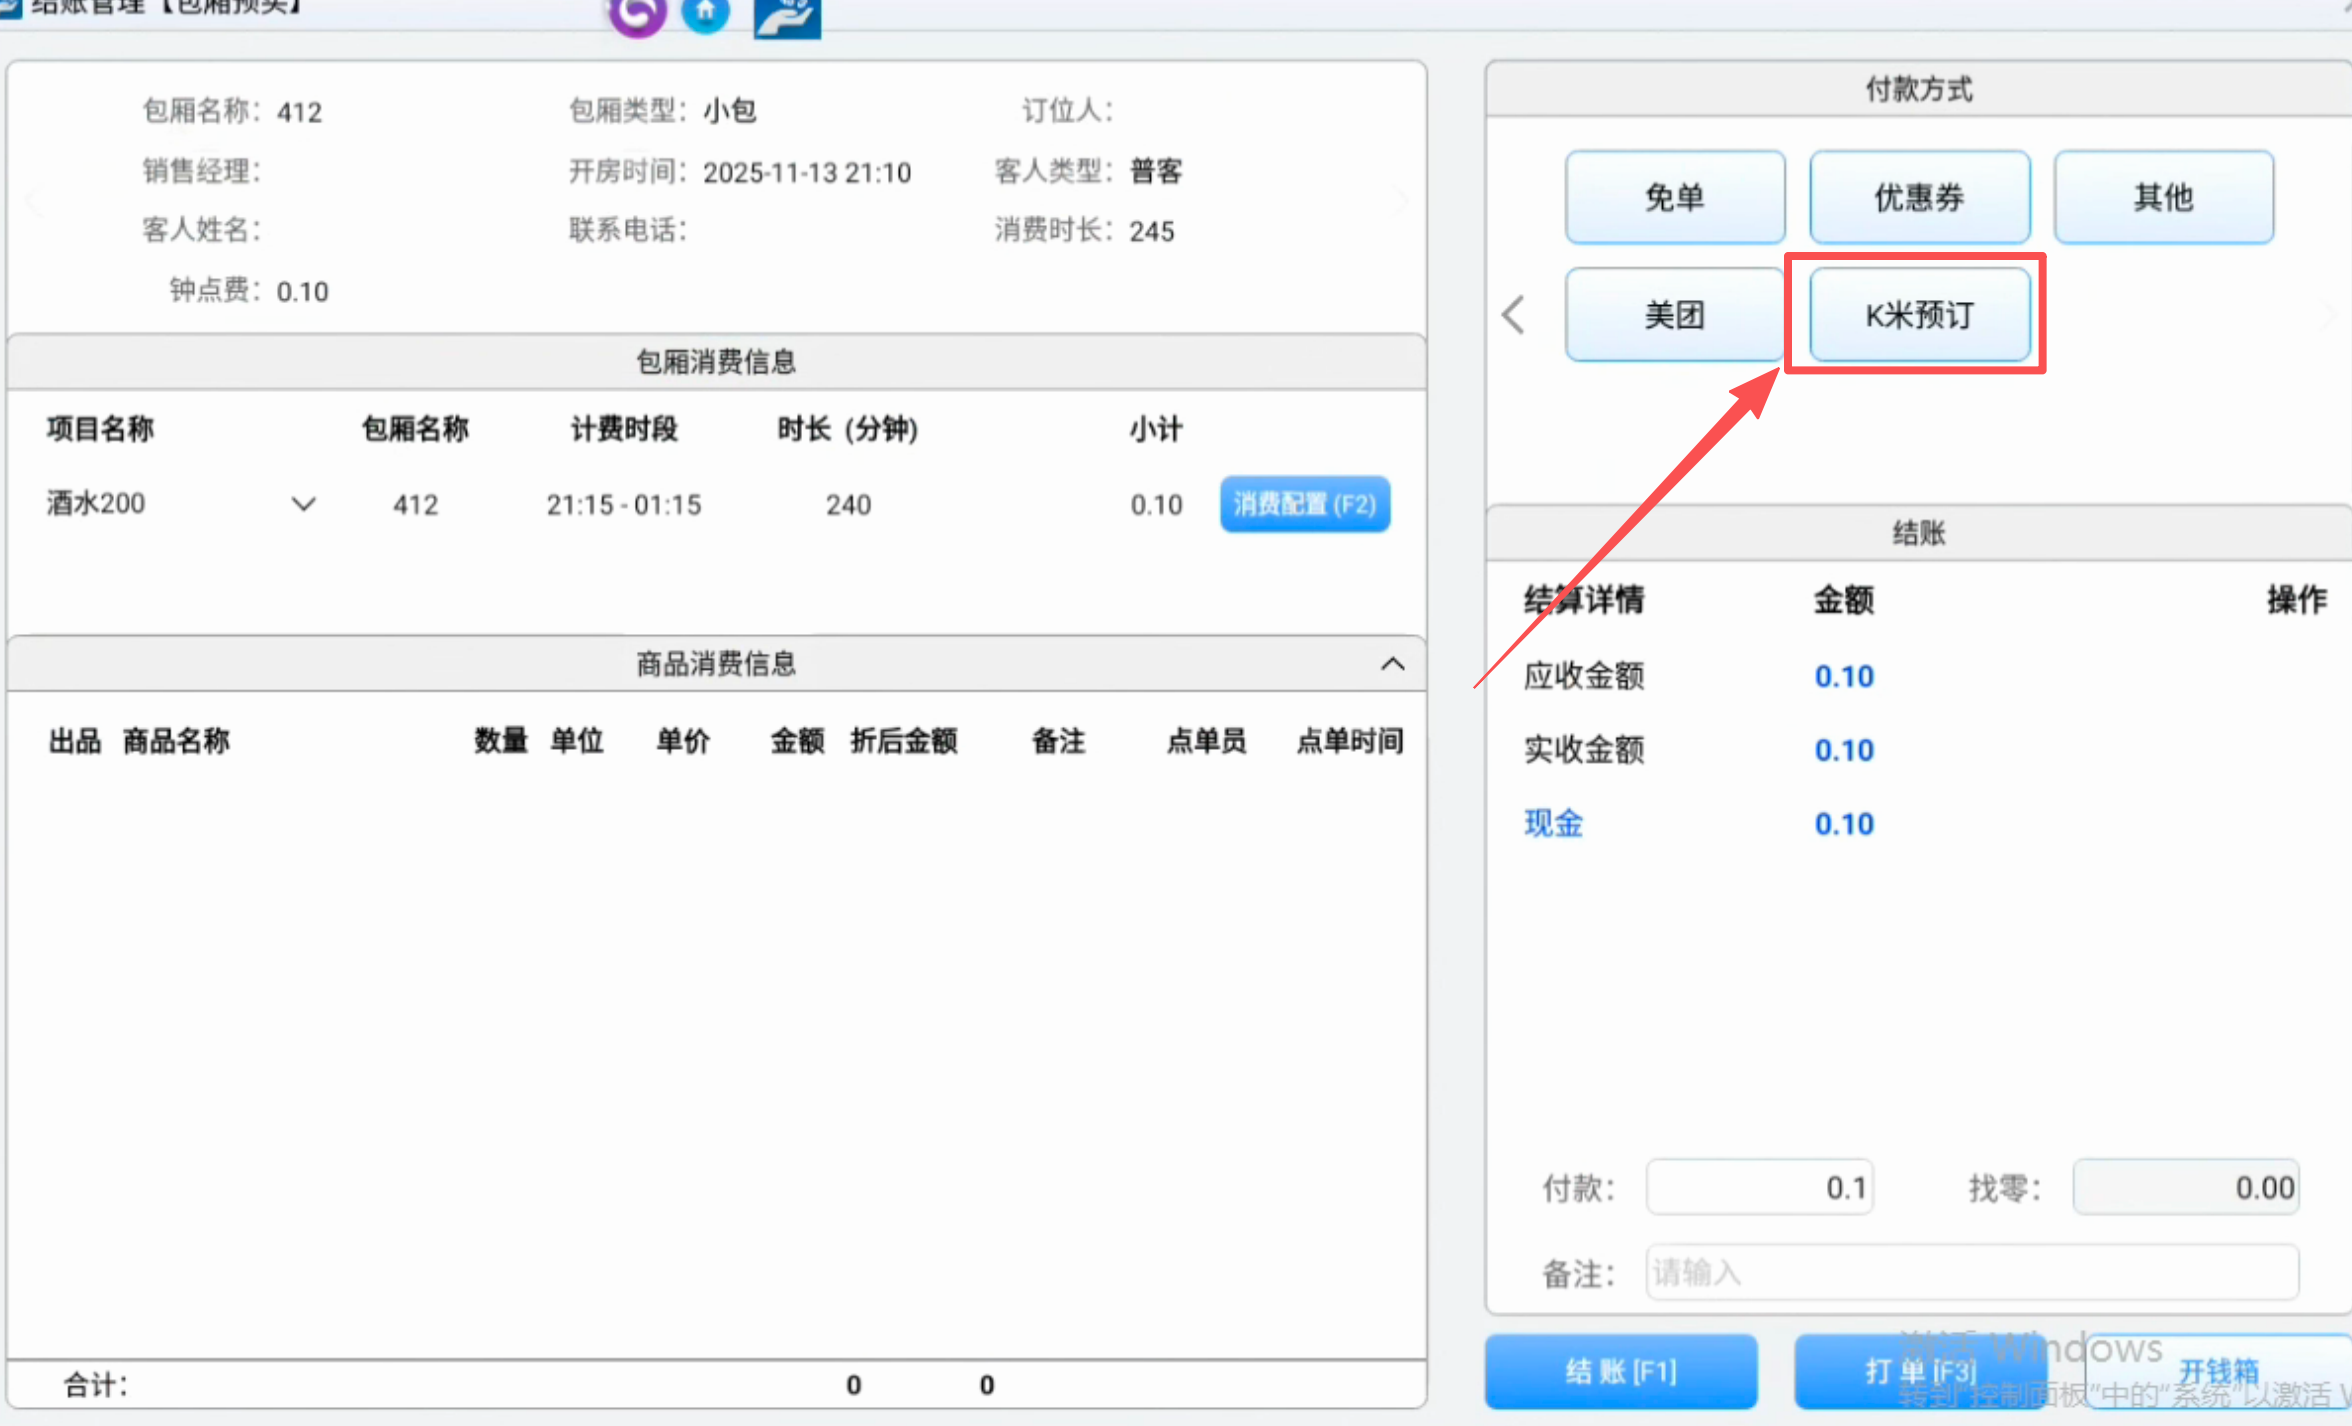Click left arrow on room info panel
The height and width of the screenshot is (1426, 2352).
[x=37, y=198]
